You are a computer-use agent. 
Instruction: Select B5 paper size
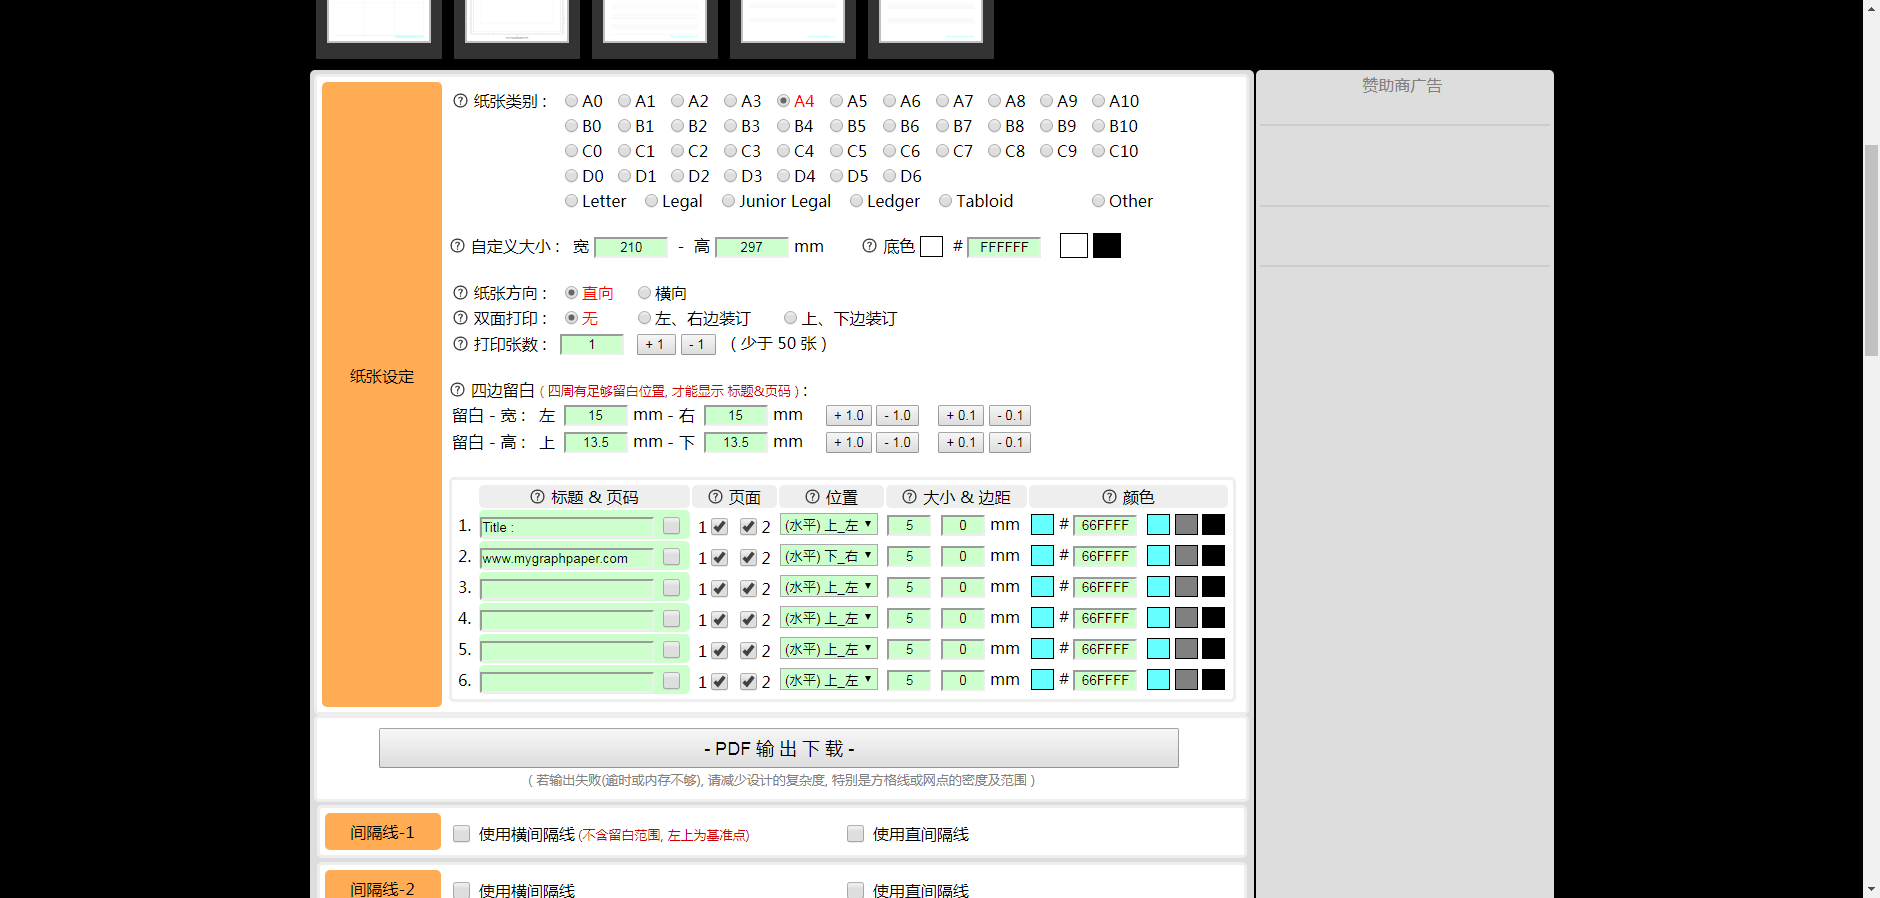click(x=837, y=126)
